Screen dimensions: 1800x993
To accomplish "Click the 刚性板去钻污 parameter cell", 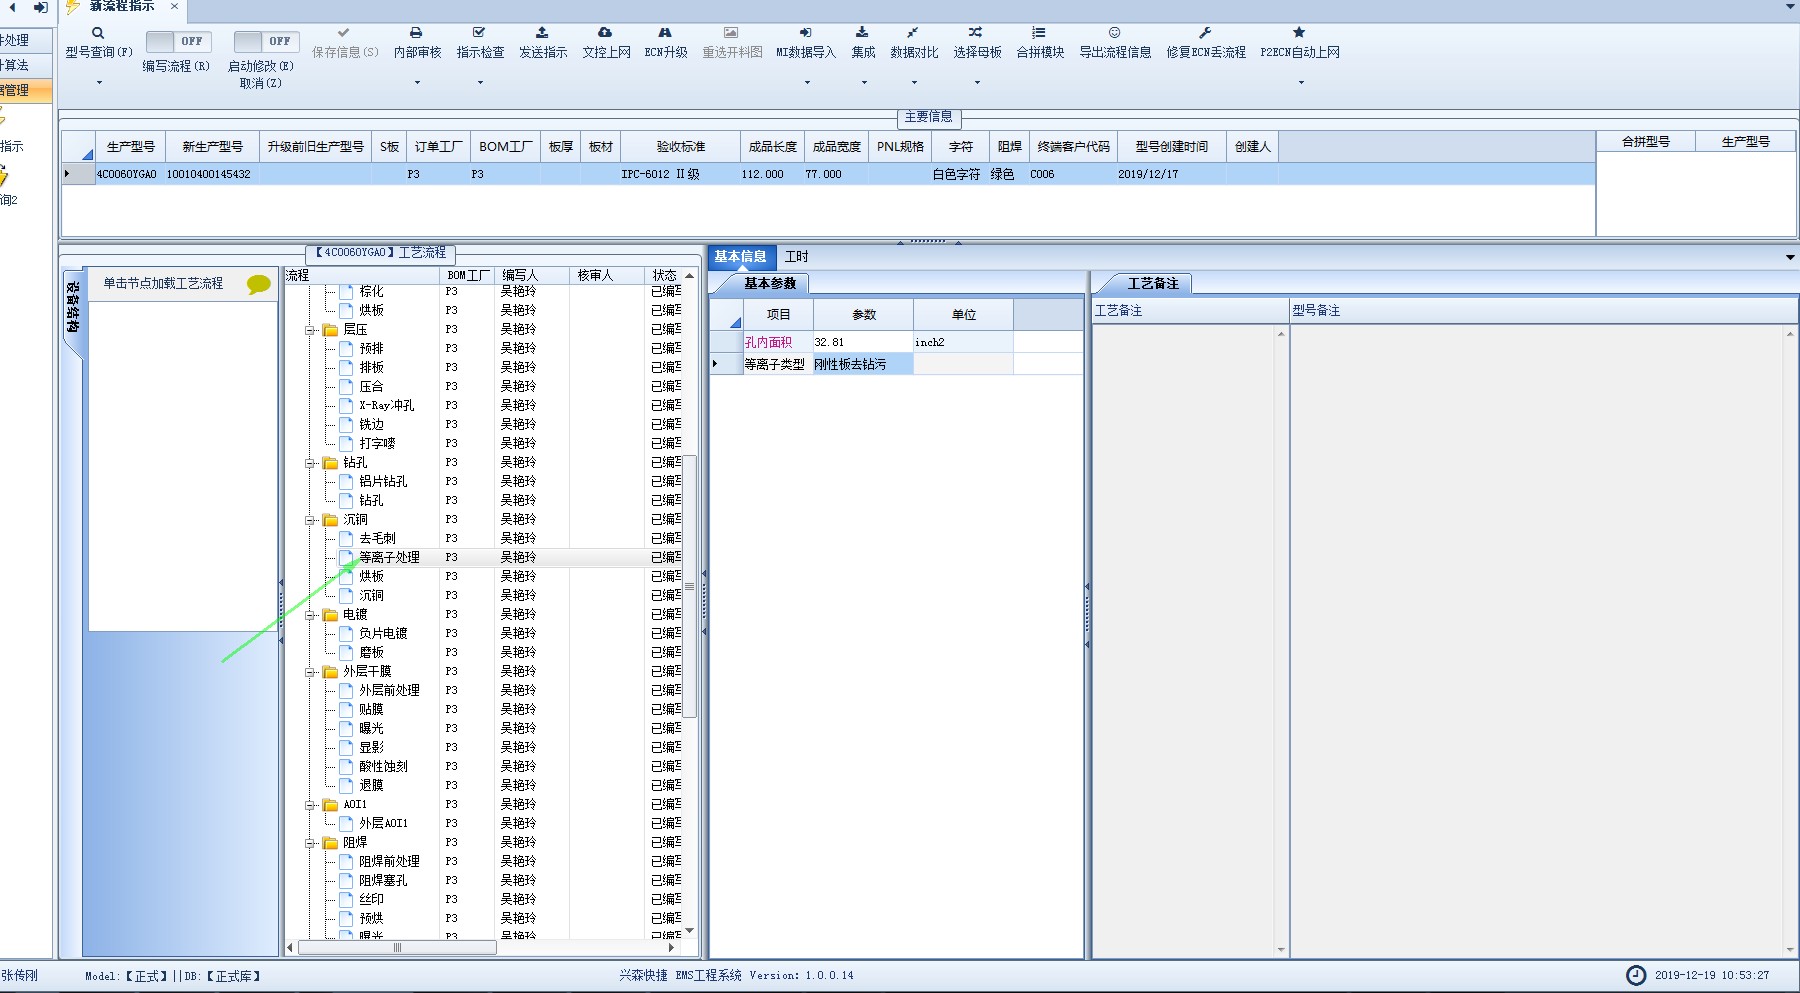I will pyautogui.click(x=862, y=364).
